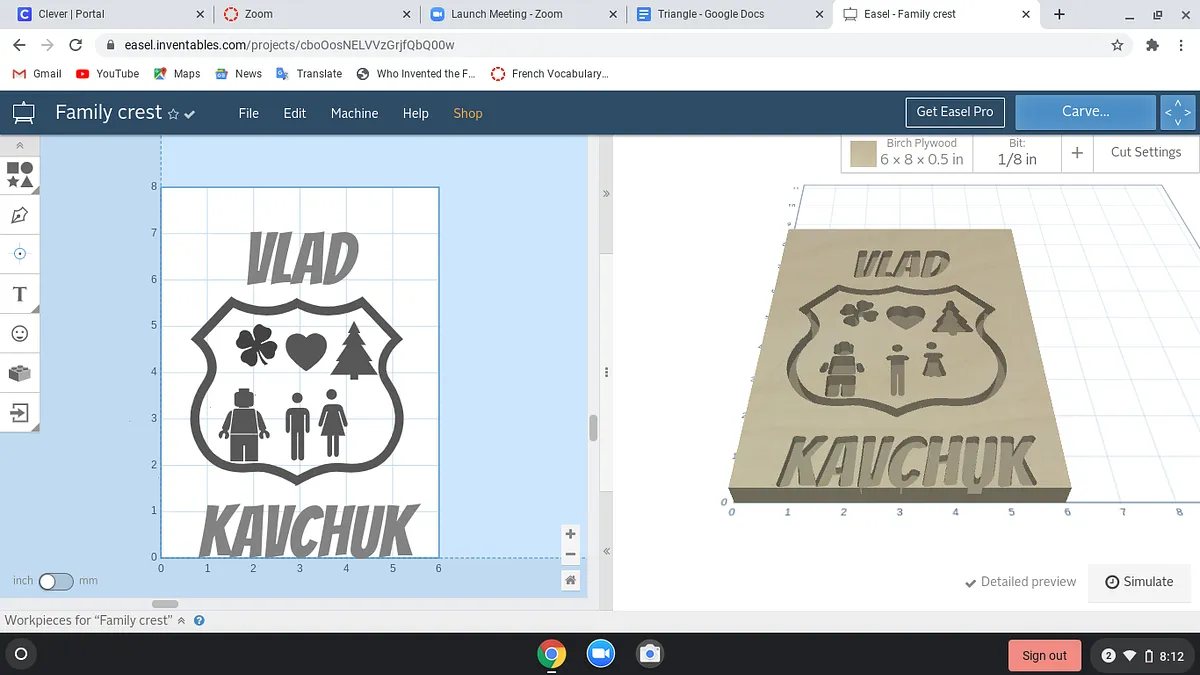Click the Sign out button

tap(1045, 655)
